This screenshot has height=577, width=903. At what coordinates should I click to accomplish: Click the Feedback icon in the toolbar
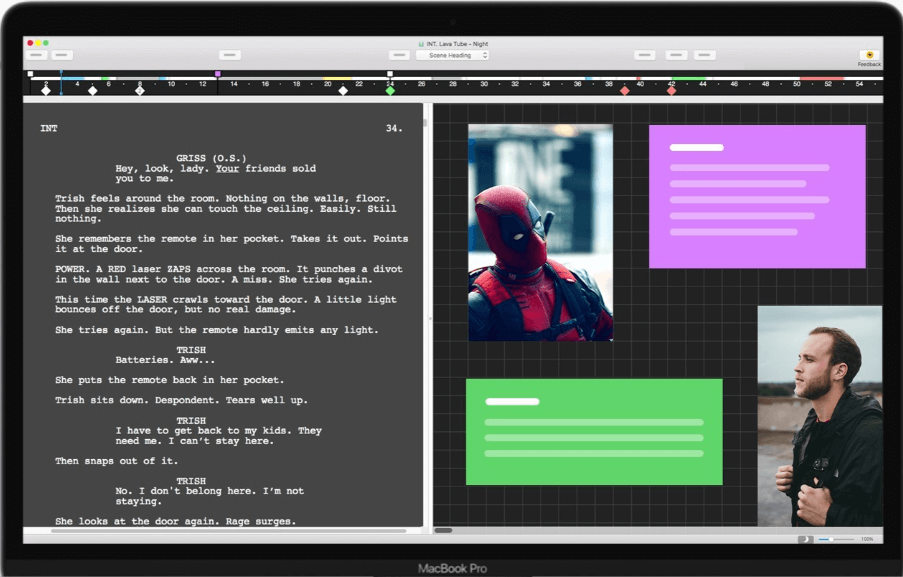(x=869, y=55)
